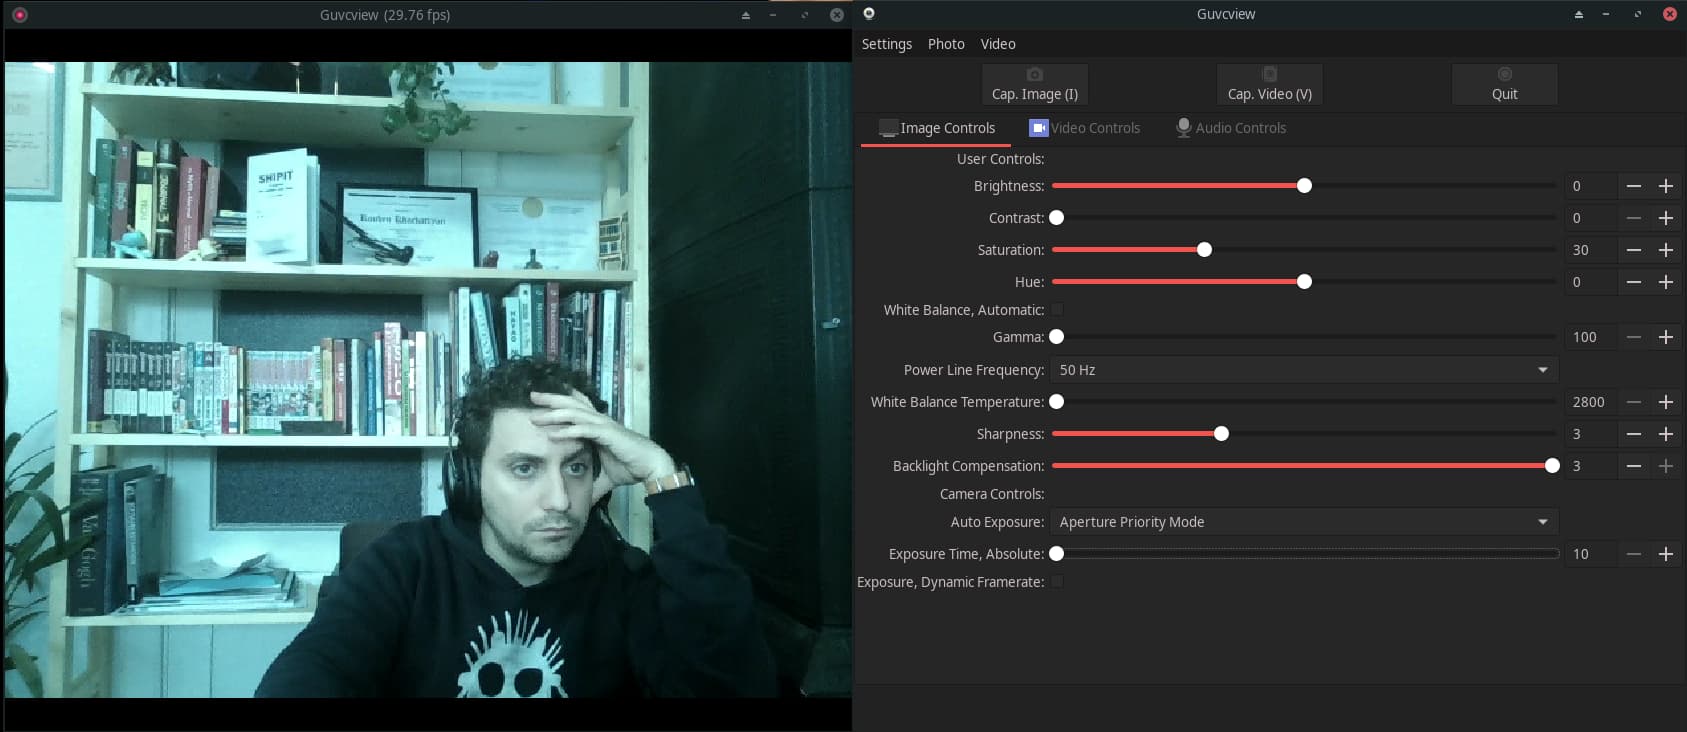
Task: Decrease Sharpness with its minus button
Action: click(1634, 434)
